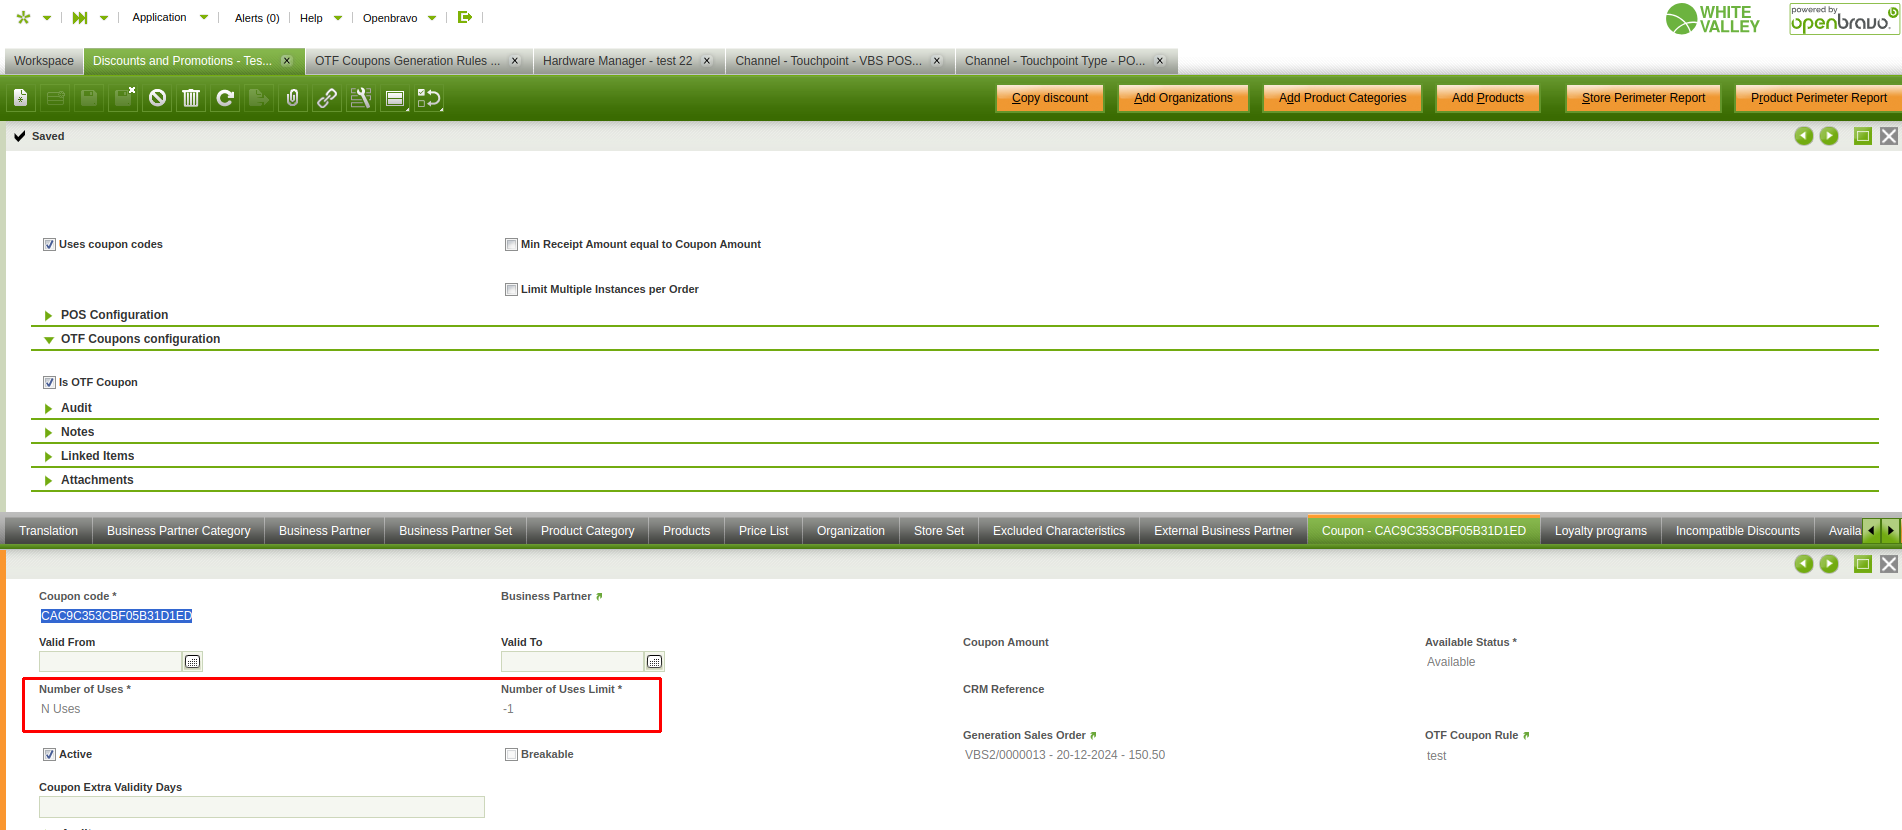Click the undo changes circle-slash icon
Viewport: 1902px width, 830px height.
[x=157, y=98]
